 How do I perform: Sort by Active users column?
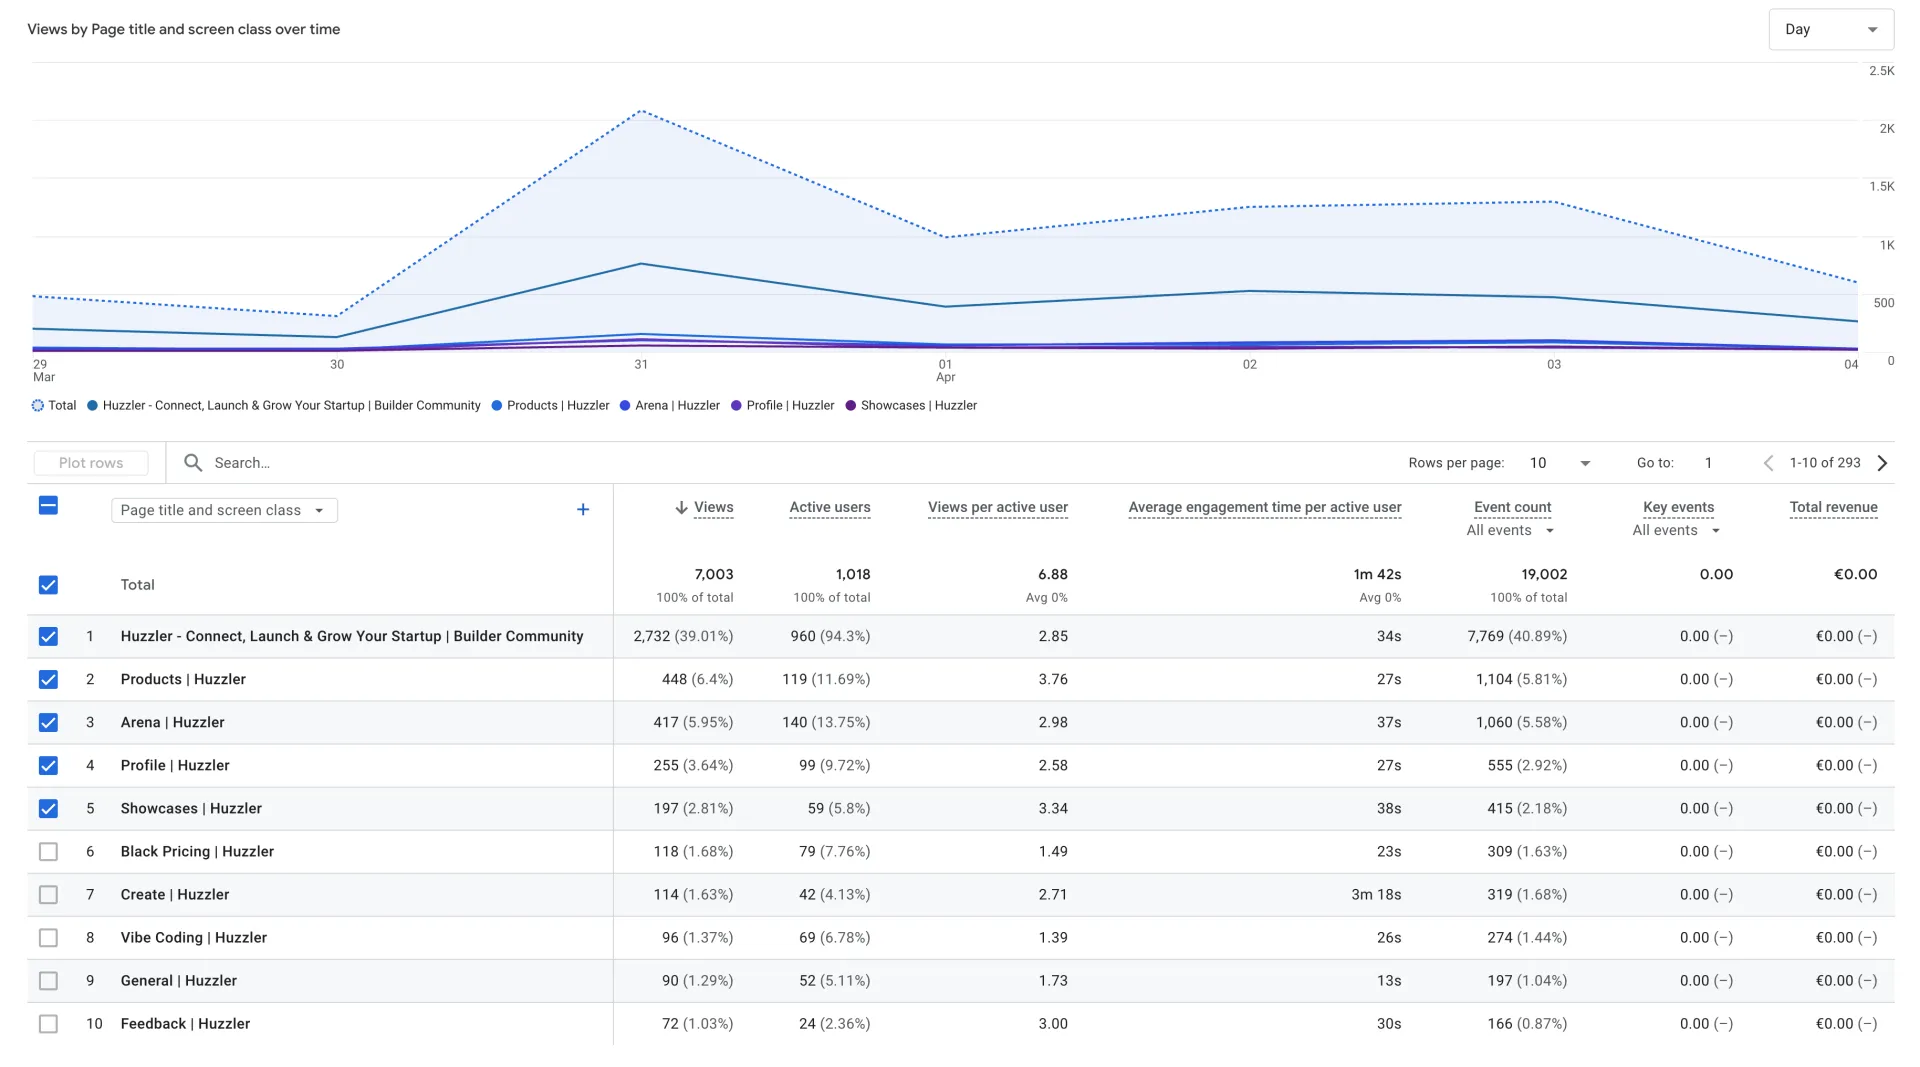829,508
